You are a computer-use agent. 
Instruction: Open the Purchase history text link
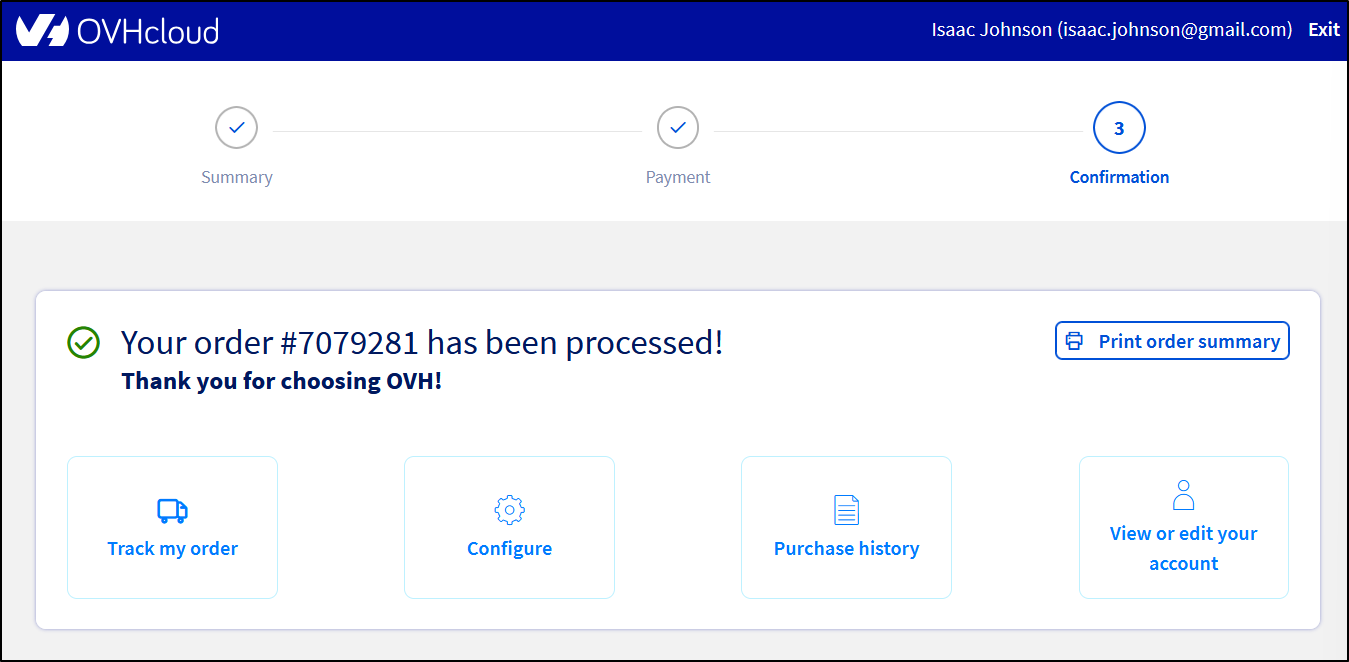pos(846,549)
